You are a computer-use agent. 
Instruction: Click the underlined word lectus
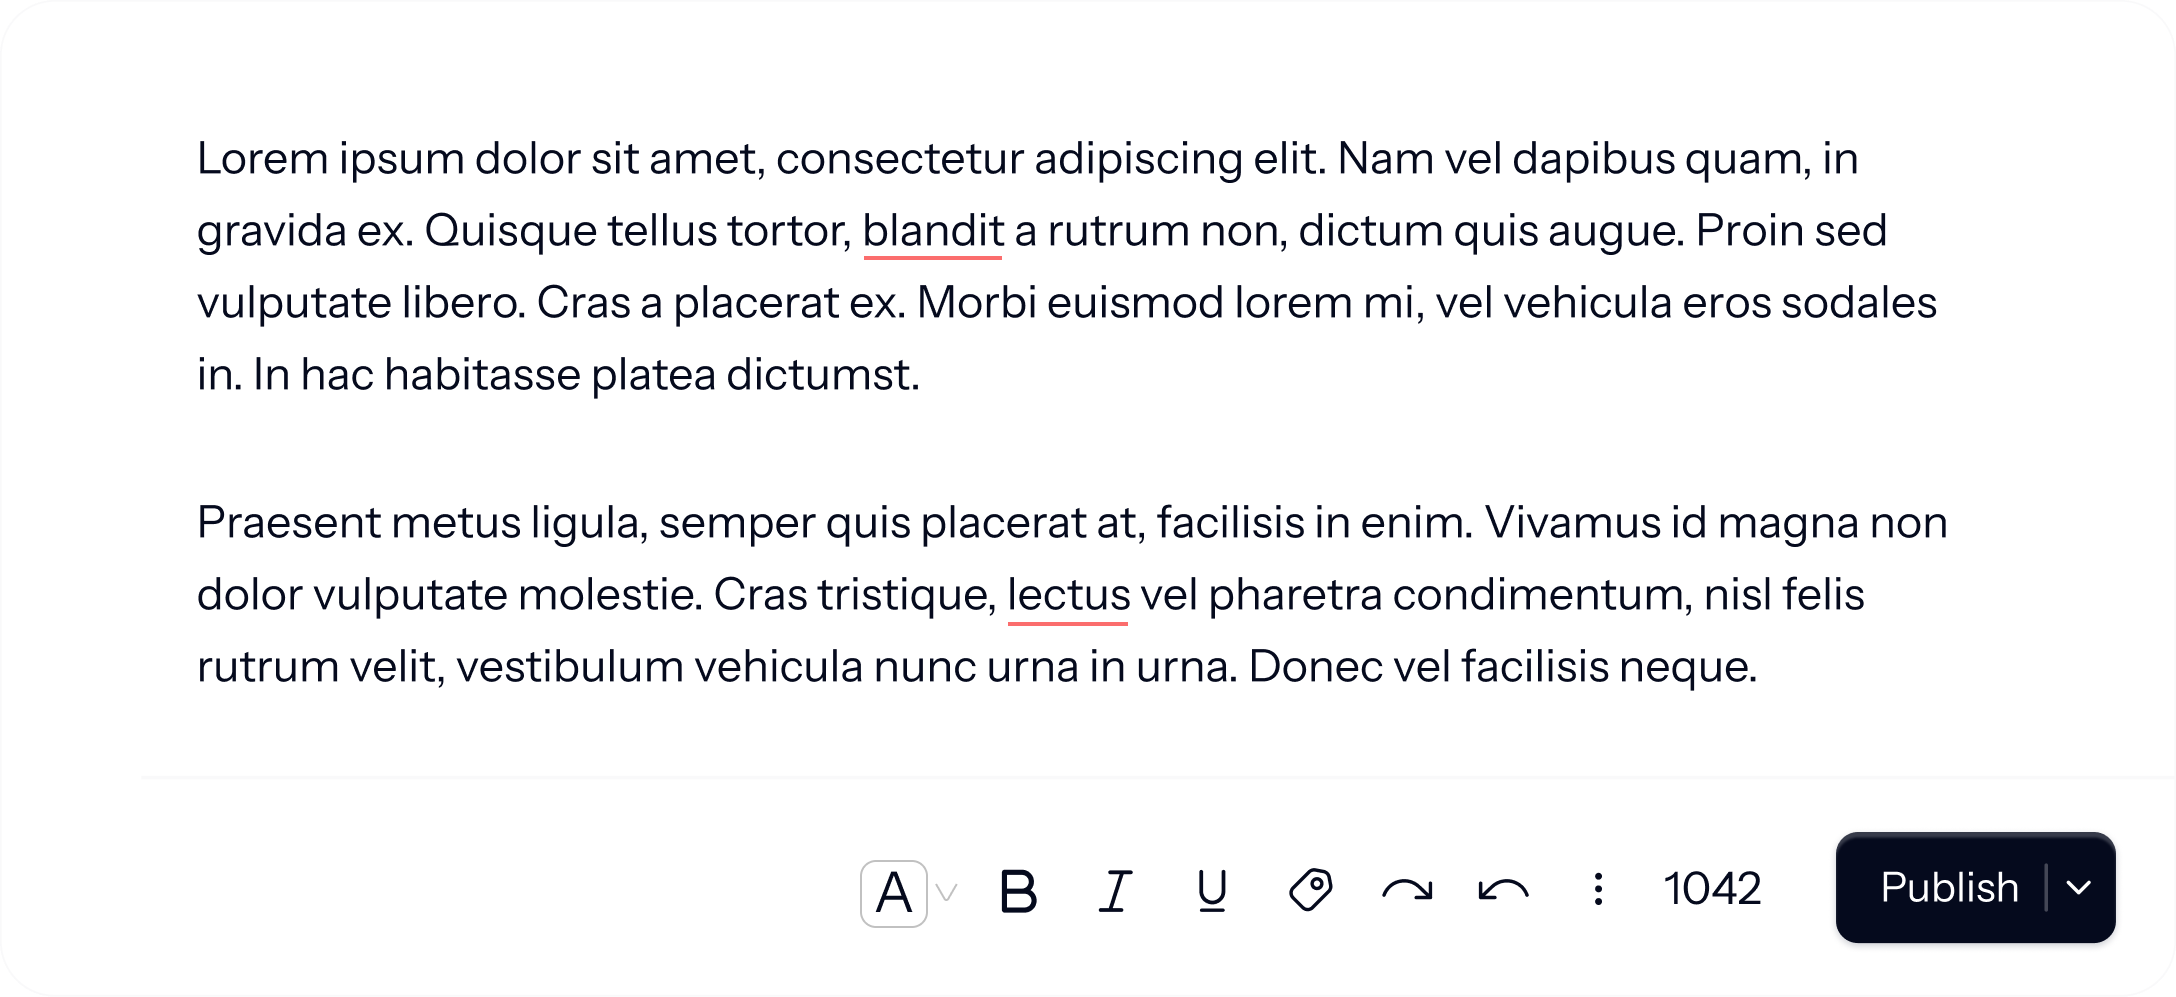coord(1067,593)
